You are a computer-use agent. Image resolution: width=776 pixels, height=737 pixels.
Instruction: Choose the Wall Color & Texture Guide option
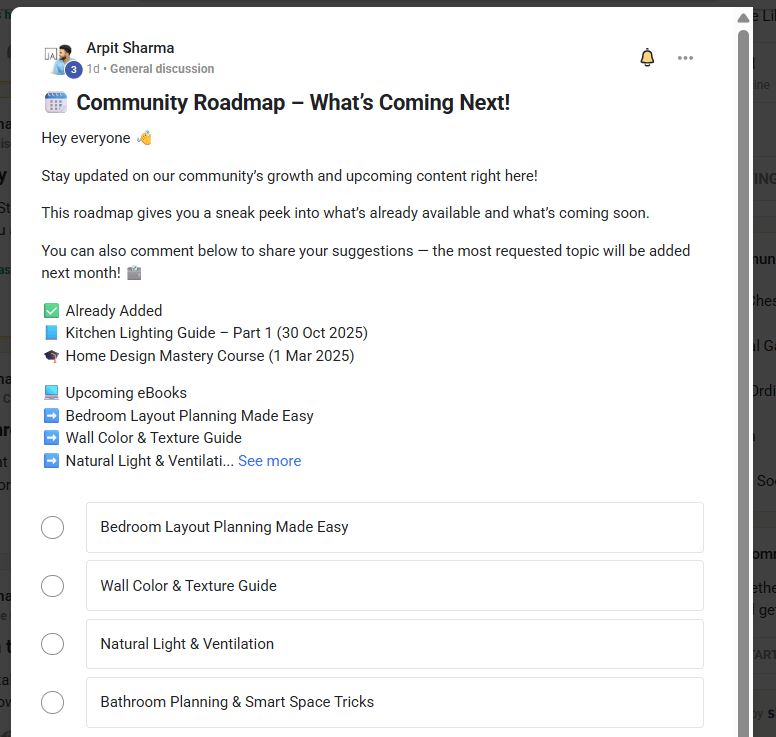point(394,586)
